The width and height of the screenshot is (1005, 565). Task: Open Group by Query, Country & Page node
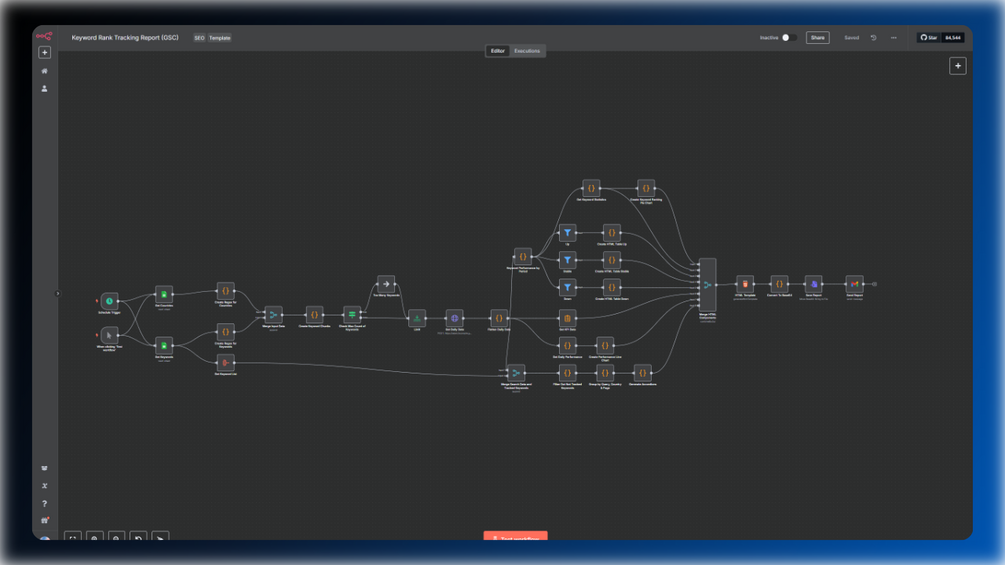pyautogui.click(x=605, y=373)
